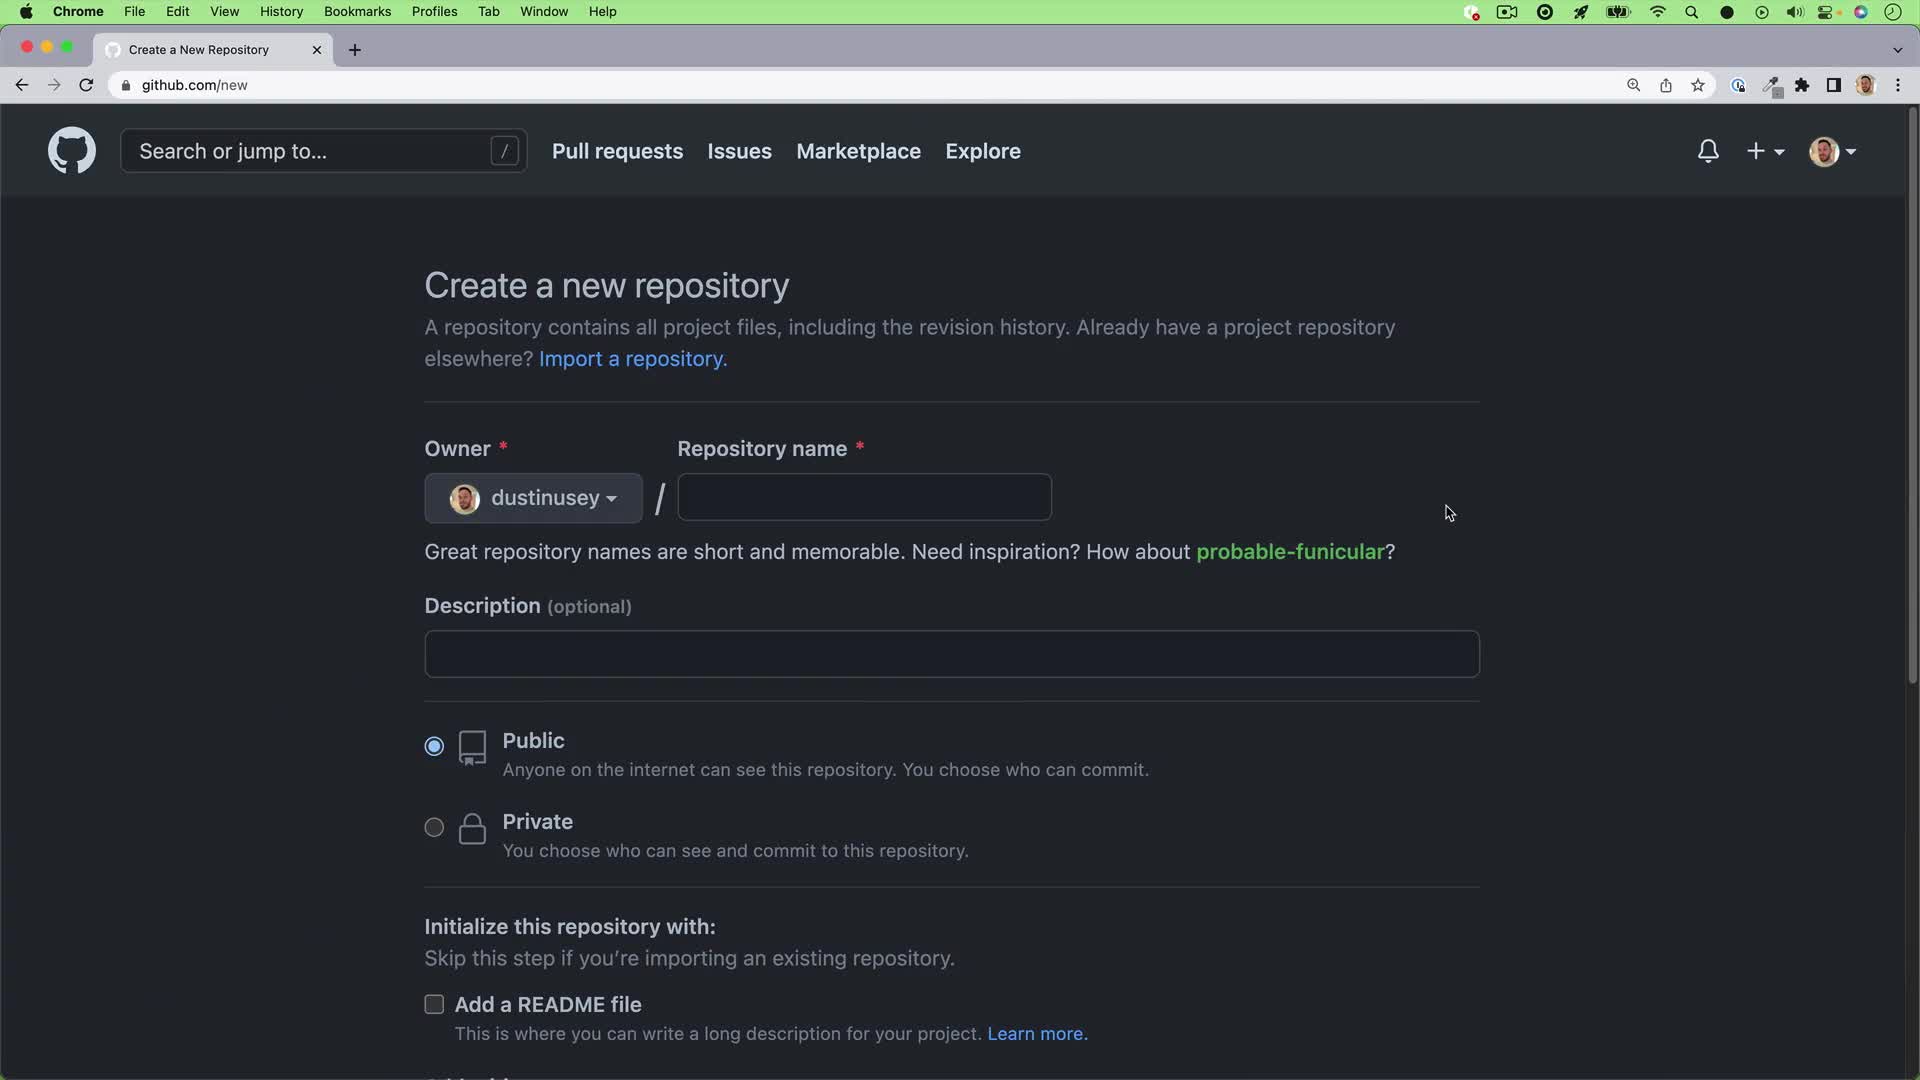Open the Wi-Fi status menu
1920x1080 pixels.
tap(1657, 12)
